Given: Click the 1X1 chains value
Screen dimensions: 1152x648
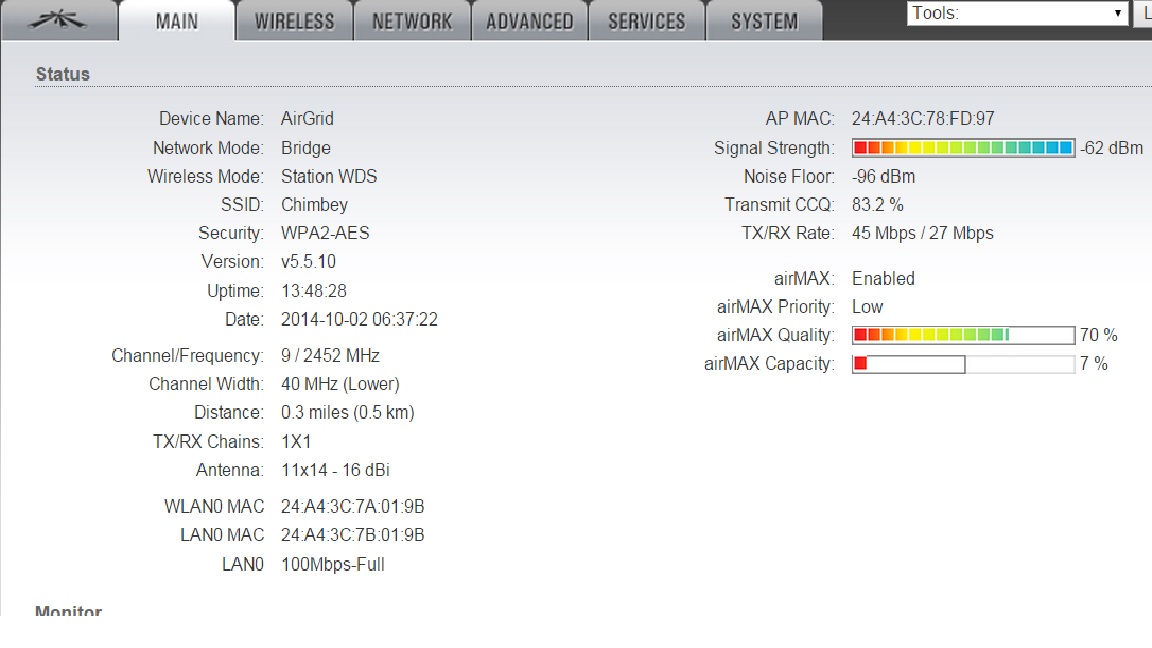Looking at the screenshot, I should pos(296,442).
